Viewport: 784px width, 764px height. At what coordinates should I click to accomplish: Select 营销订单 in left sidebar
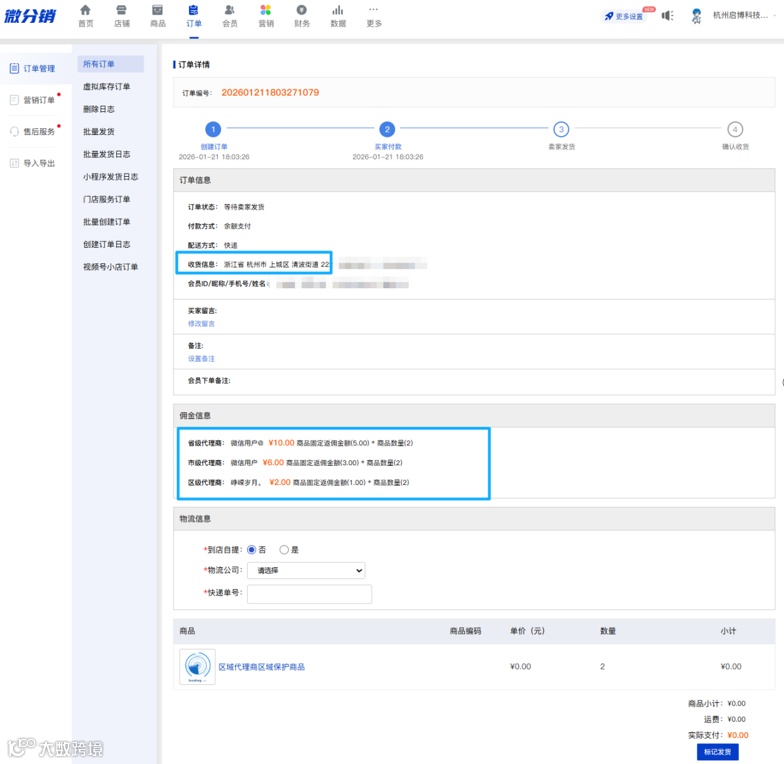(36, 100)
